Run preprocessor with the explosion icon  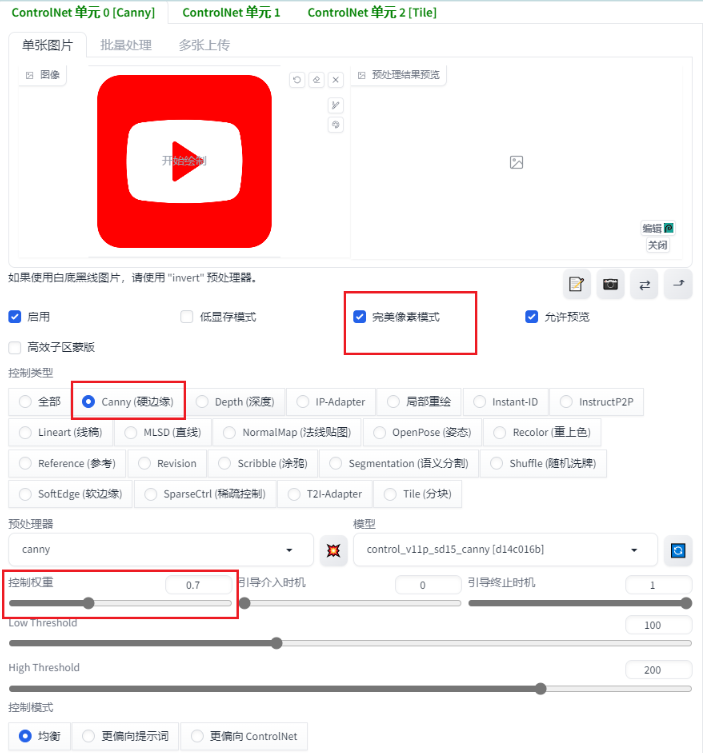[333, 550]
